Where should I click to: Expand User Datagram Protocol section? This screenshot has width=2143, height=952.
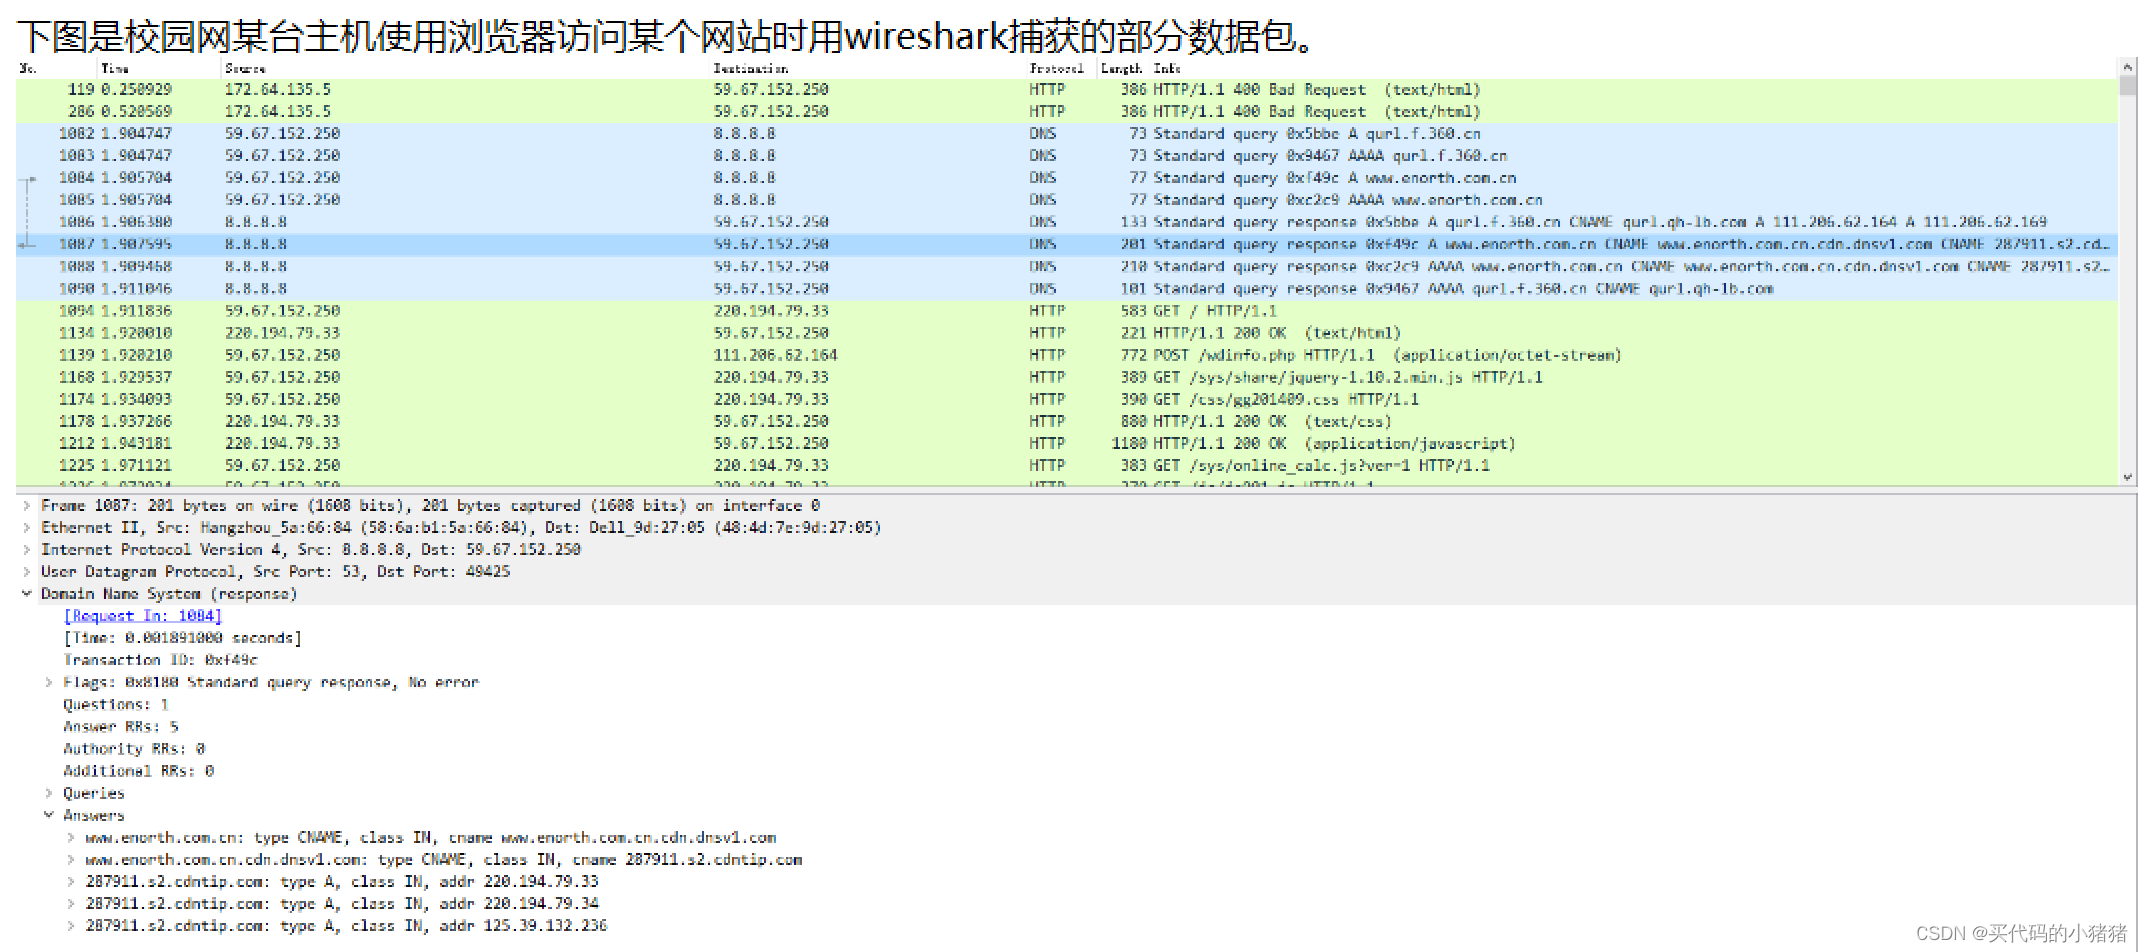point(27,572)
